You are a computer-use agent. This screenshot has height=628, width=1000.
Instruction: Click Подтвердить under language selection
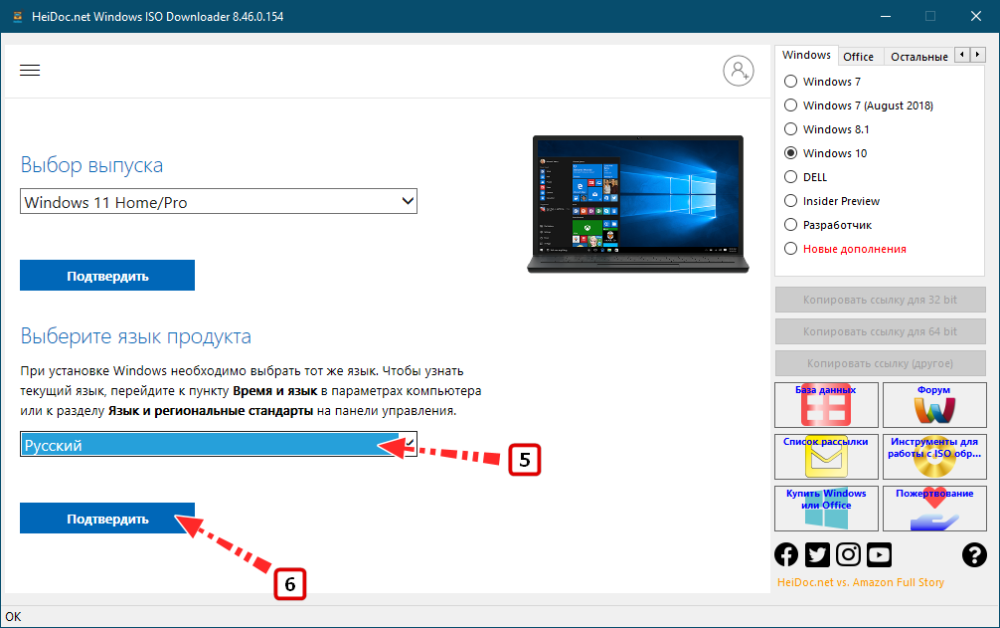[107, 518]
